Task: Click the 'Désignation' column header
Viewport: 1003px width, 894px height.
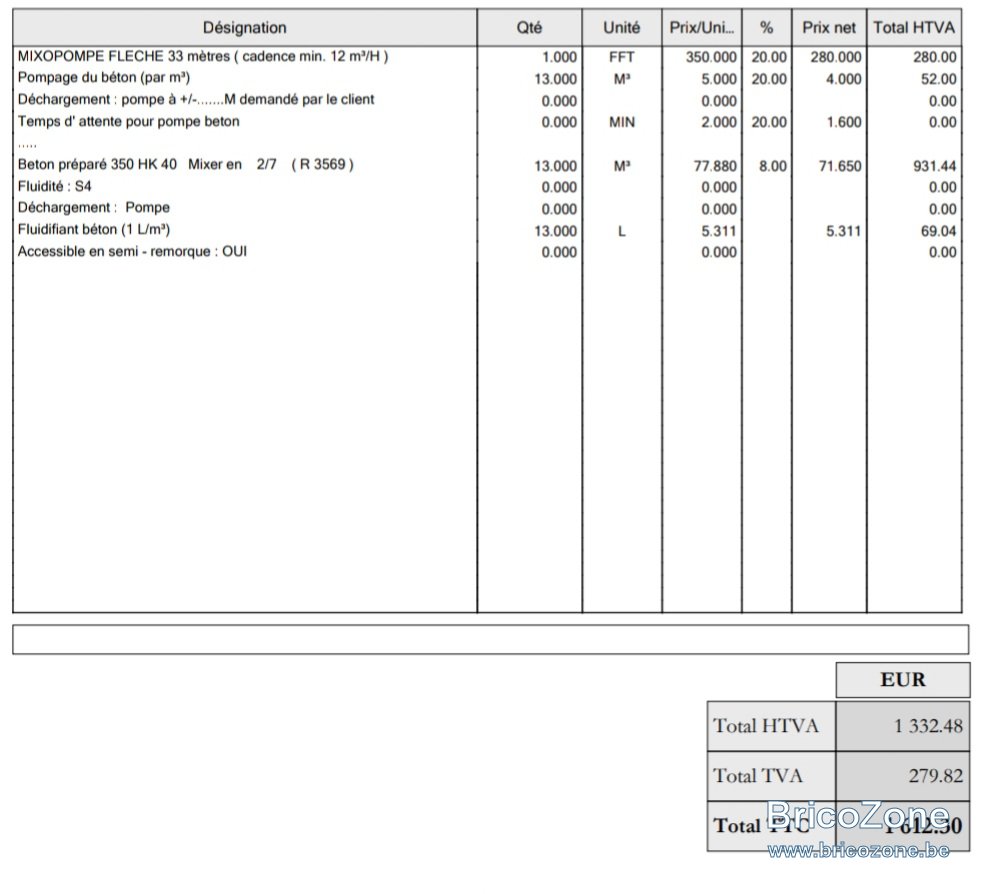Action: pos(244,27)
